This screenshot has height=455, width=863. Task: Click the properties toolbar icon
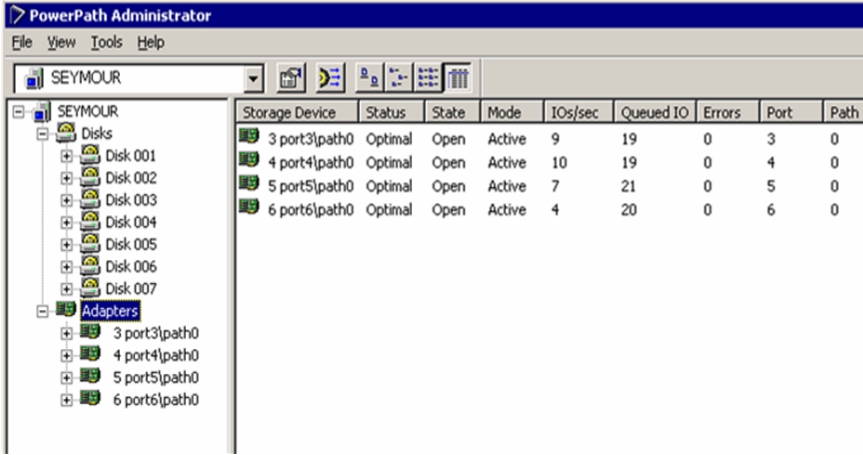(291, 78)
